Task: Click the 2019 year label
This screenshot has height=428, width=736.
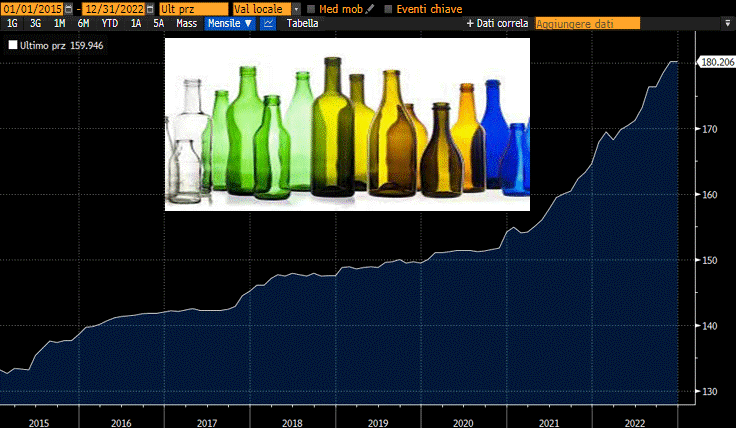Action: (x=378, y=423)
